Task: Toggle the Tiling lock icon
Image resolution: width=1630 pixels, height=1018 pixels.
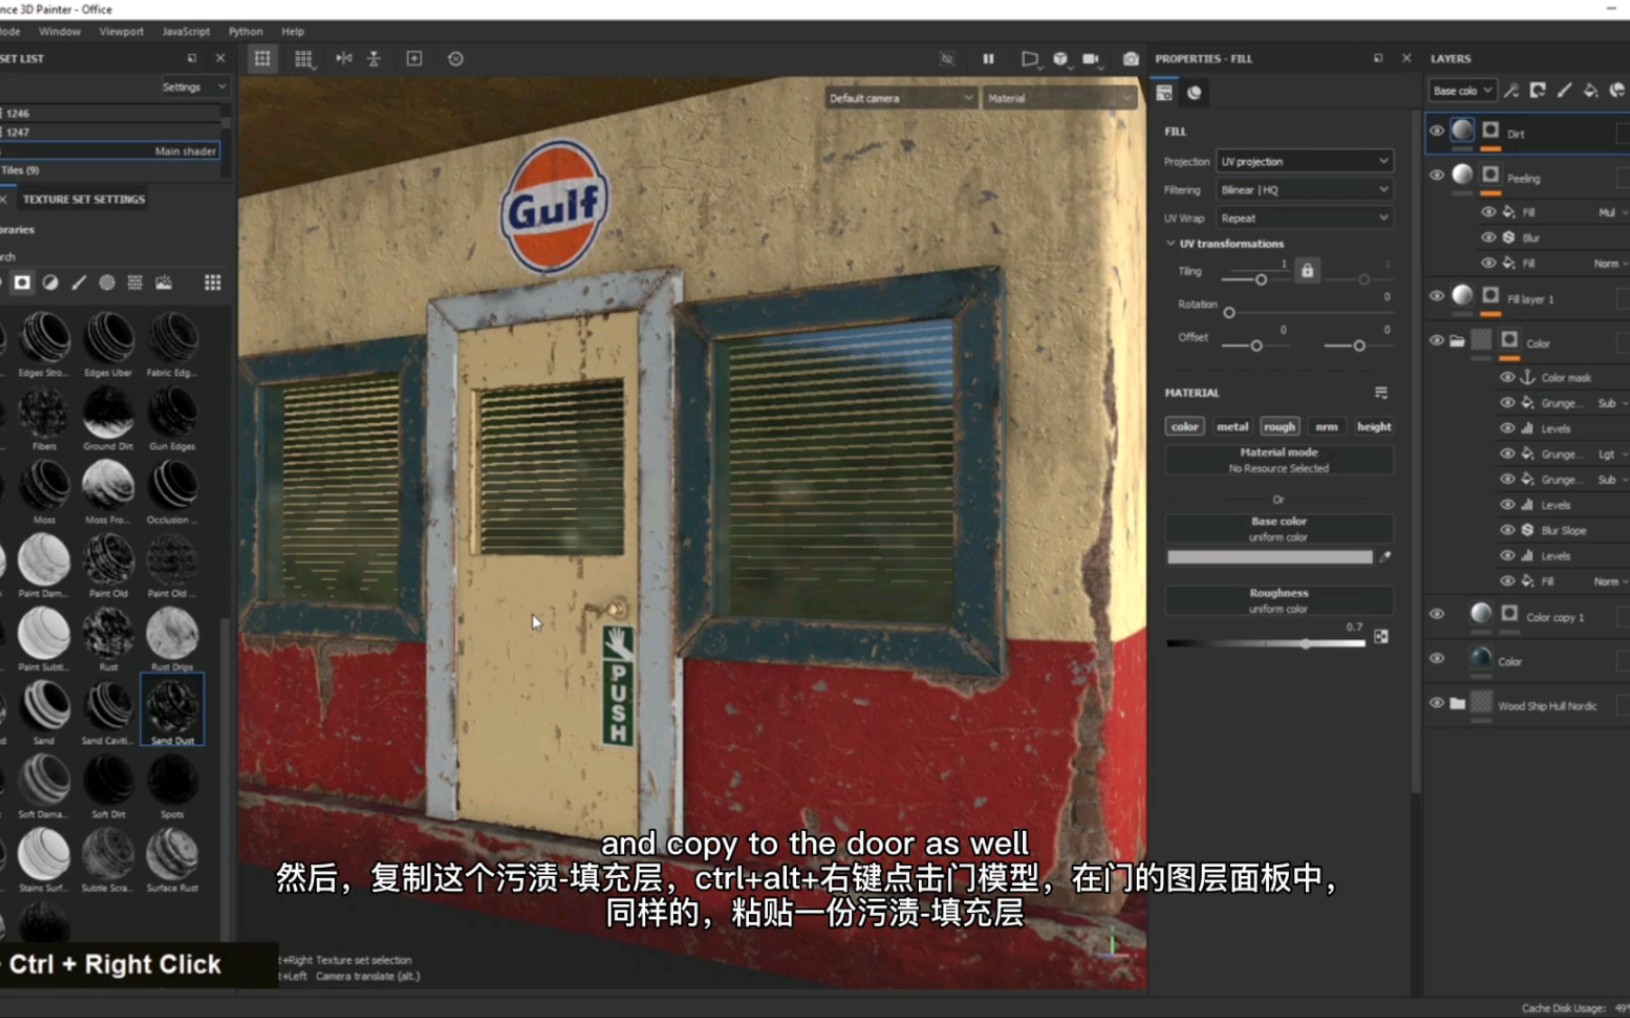Action: pos(1307,271)
